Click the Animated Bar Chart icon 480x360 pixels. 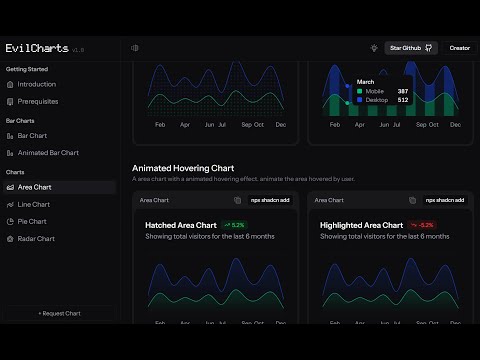coord(10,153)
